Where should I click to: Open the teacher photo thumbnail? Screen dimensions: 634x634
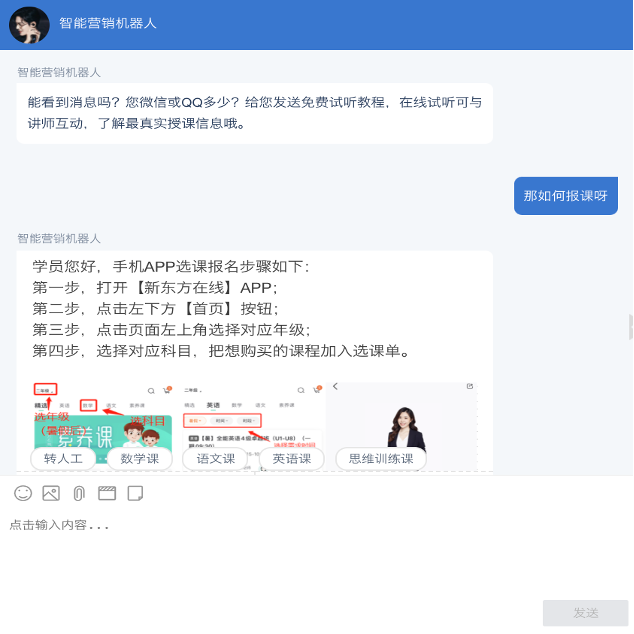(x=402, y=427)
